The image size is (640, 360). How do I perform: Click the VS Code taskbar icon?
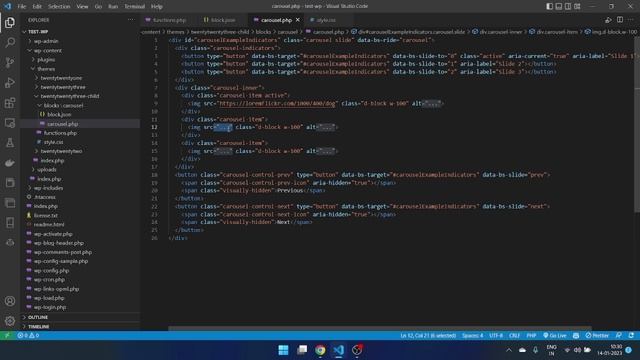[338, 350]
